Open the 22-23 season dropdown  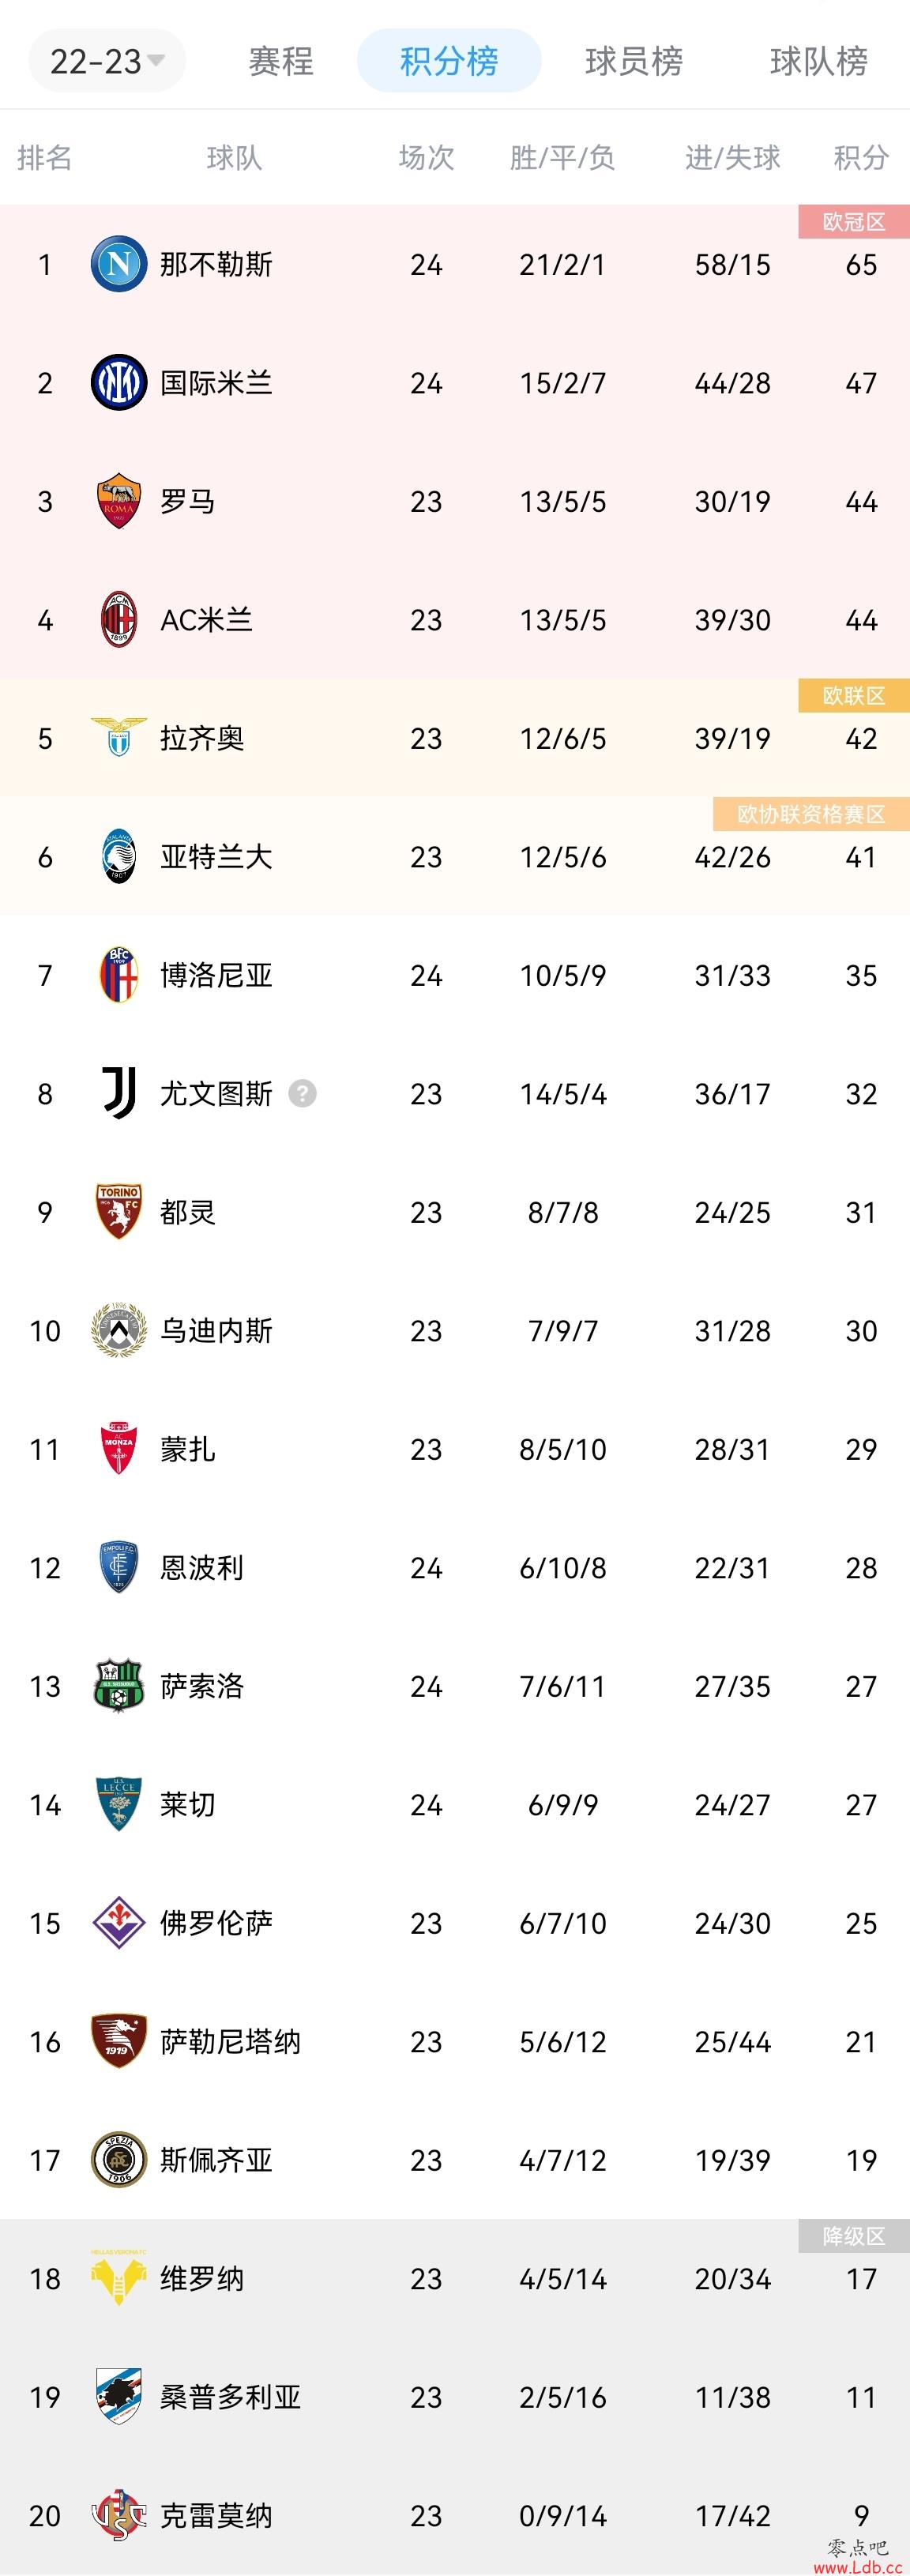click(x=107, y=61)
